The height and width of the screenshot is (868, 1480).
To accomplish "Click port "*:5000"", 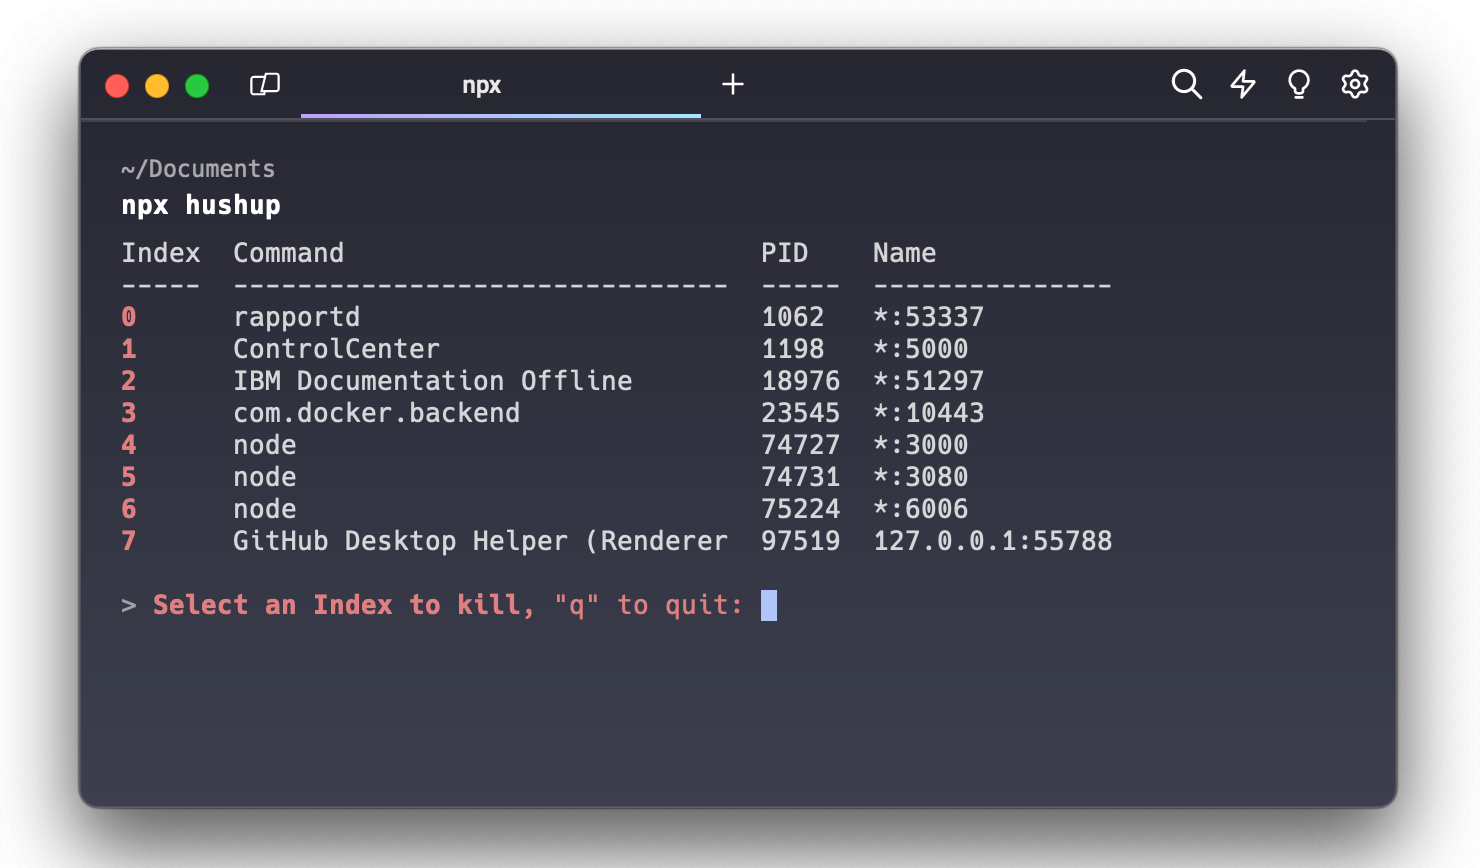I will click(x=921, y=349).
